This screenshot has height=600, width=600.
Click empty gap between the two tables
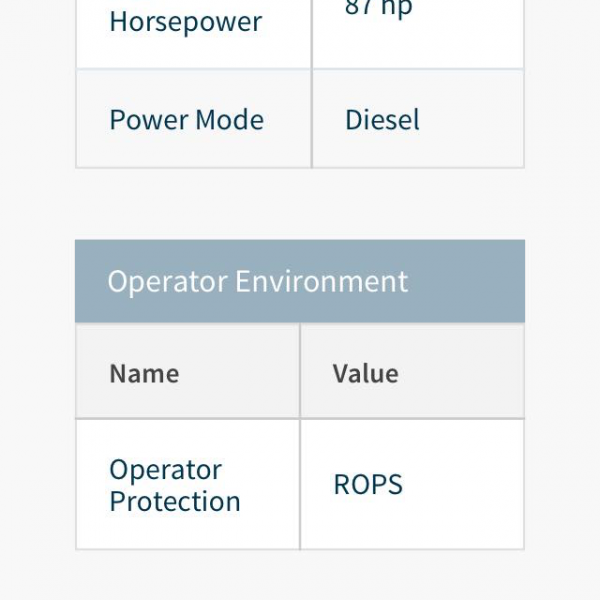pos(300,204)
